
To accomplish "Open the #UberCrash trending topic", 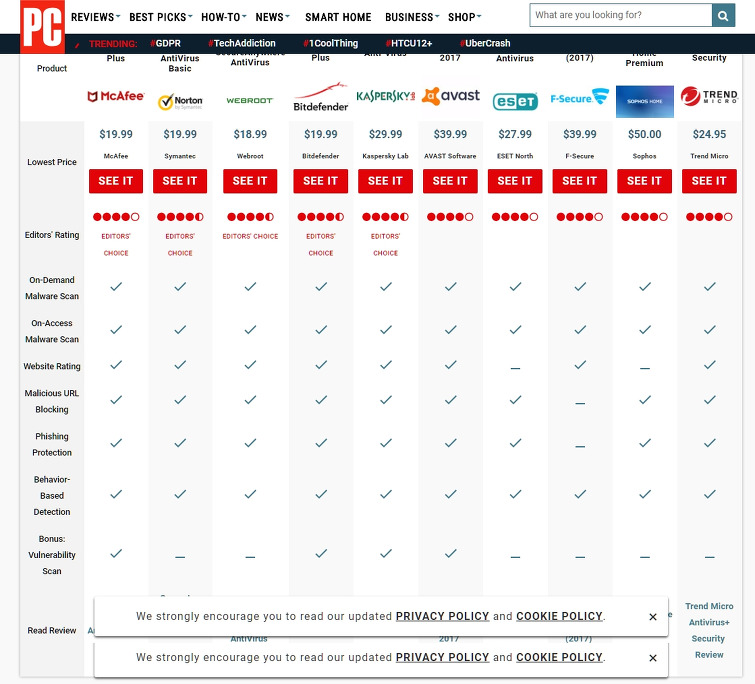I will click(x=485, y=43).
